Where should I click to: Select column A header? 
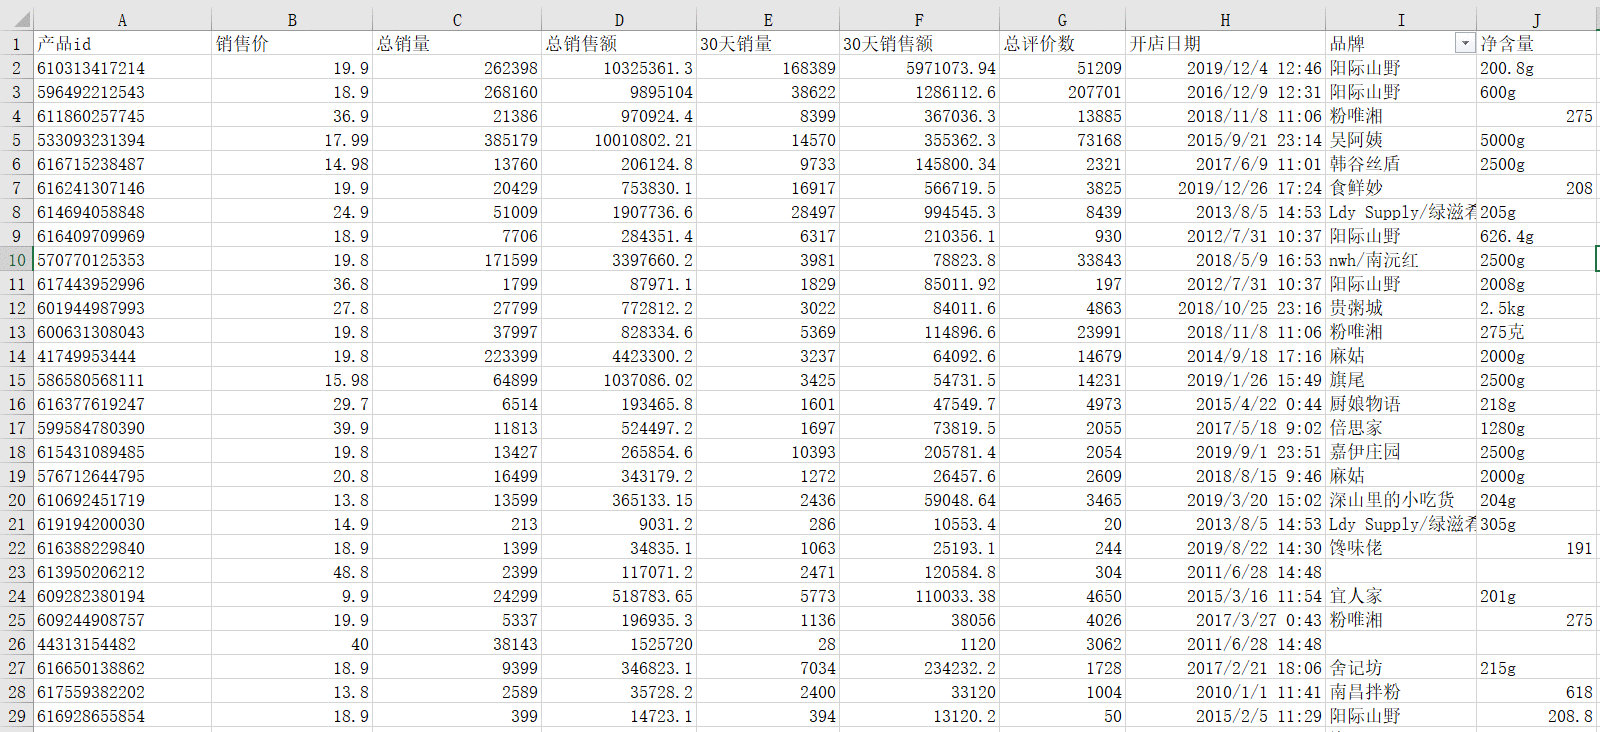pos(122,19)
